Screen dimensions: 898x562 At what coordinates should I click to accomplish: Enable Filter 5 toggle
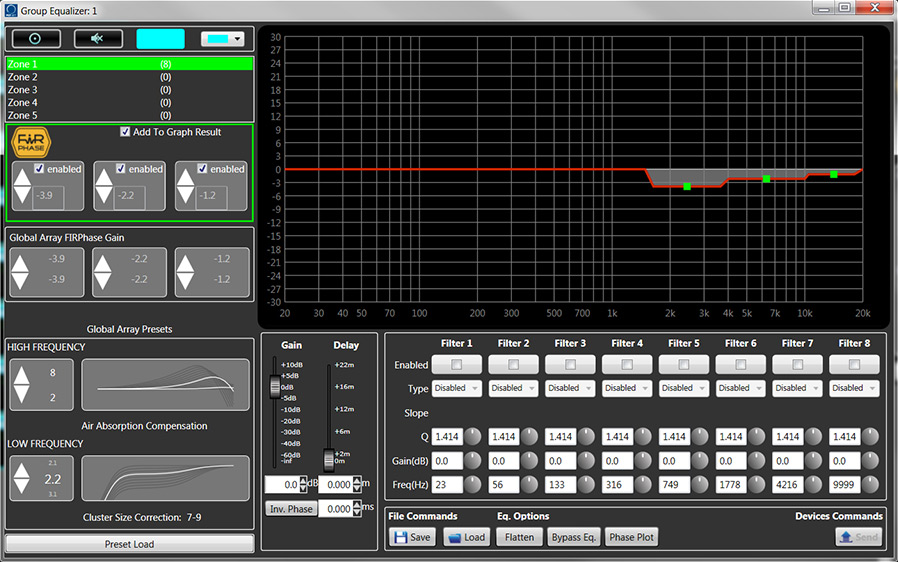pyautogui.click(x=684, y=364)
